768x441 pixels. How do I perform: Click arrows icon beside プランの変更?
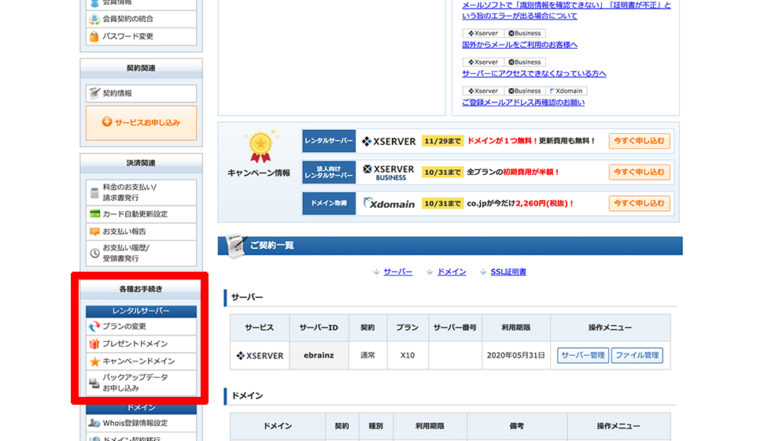pyautogui.click(x=95, y=326)
